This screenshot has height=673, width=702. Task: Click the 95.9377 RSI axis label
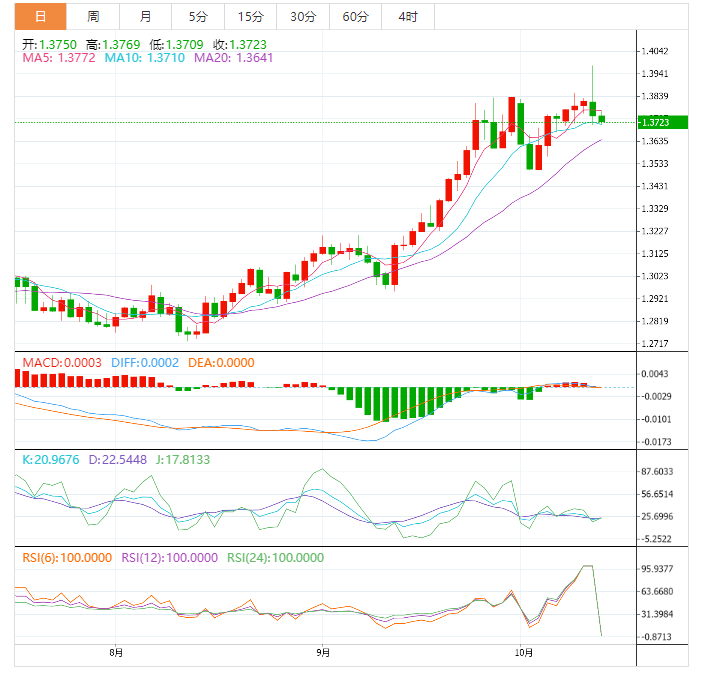click(x=657, y=569)
